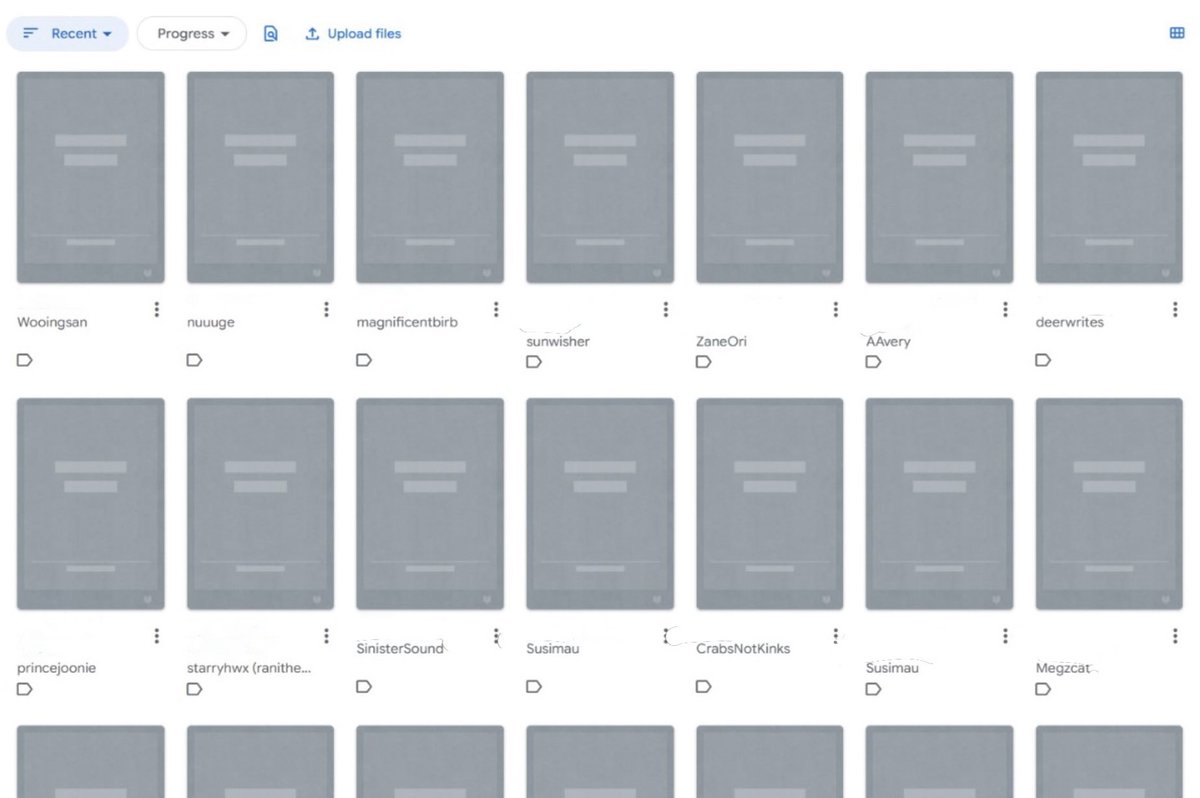This screenshot has width=1200, height=798.
Task: Click the shelf tag icon under Megzcat
Action: tap(1043, 689)
